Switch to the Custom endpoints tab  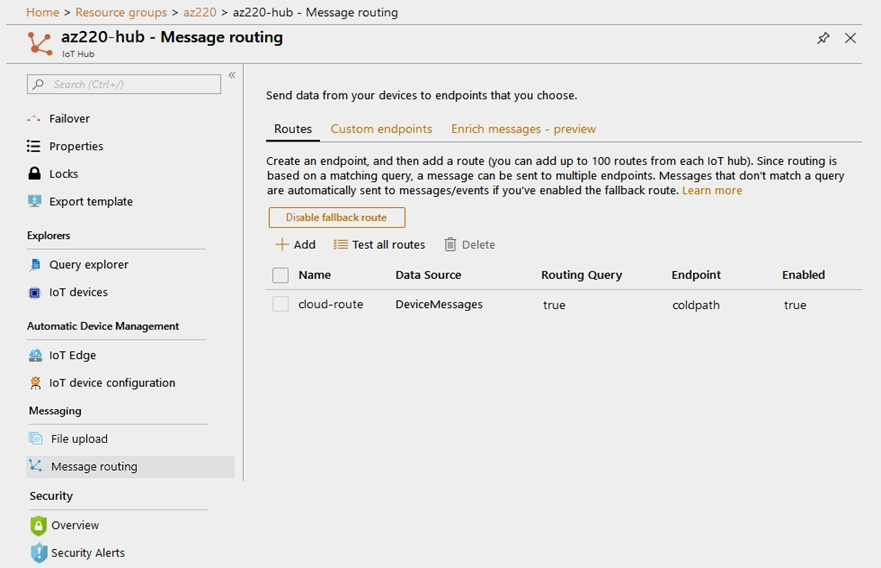(x=381, y=129)
